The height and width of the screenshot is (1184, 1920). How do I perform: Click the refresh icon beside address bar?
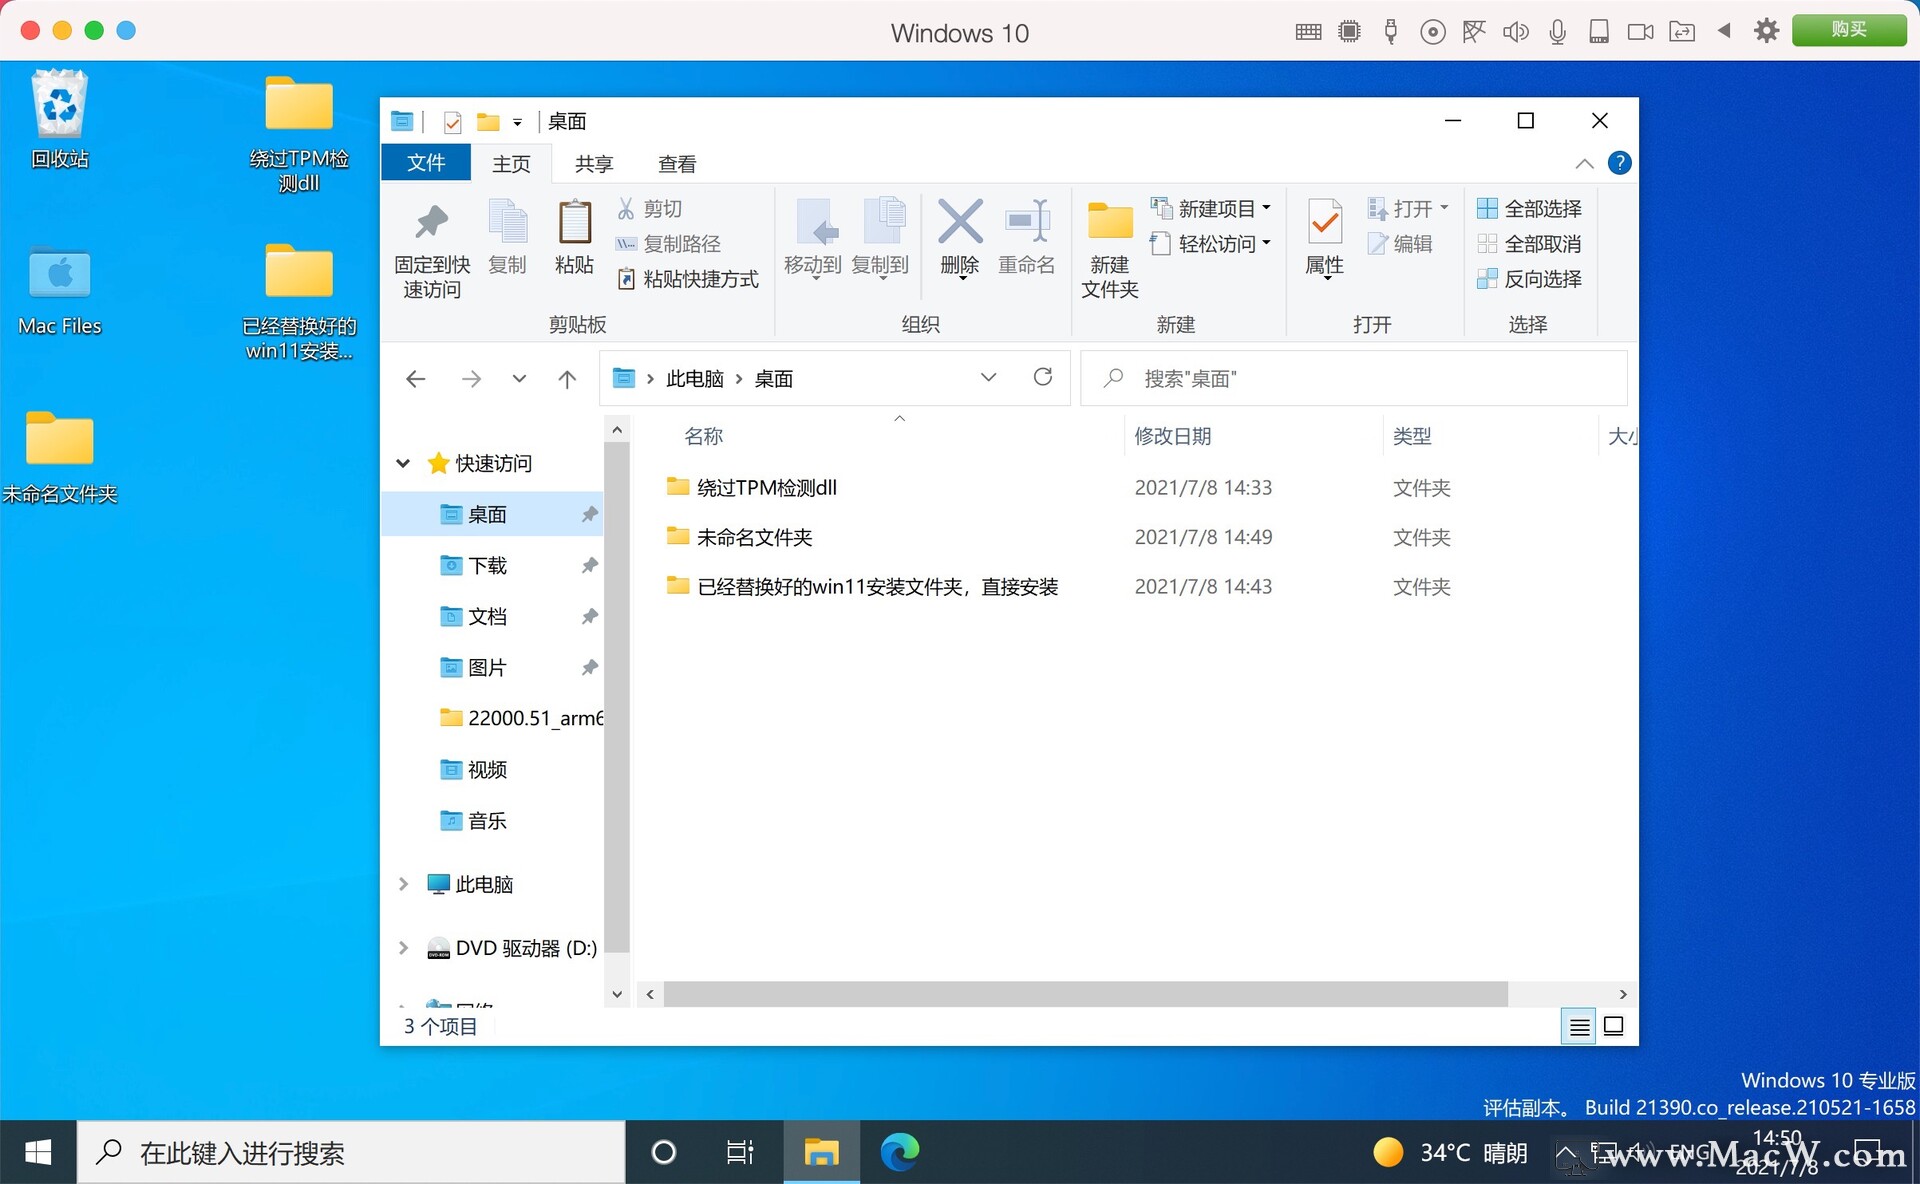point(1042,377)
